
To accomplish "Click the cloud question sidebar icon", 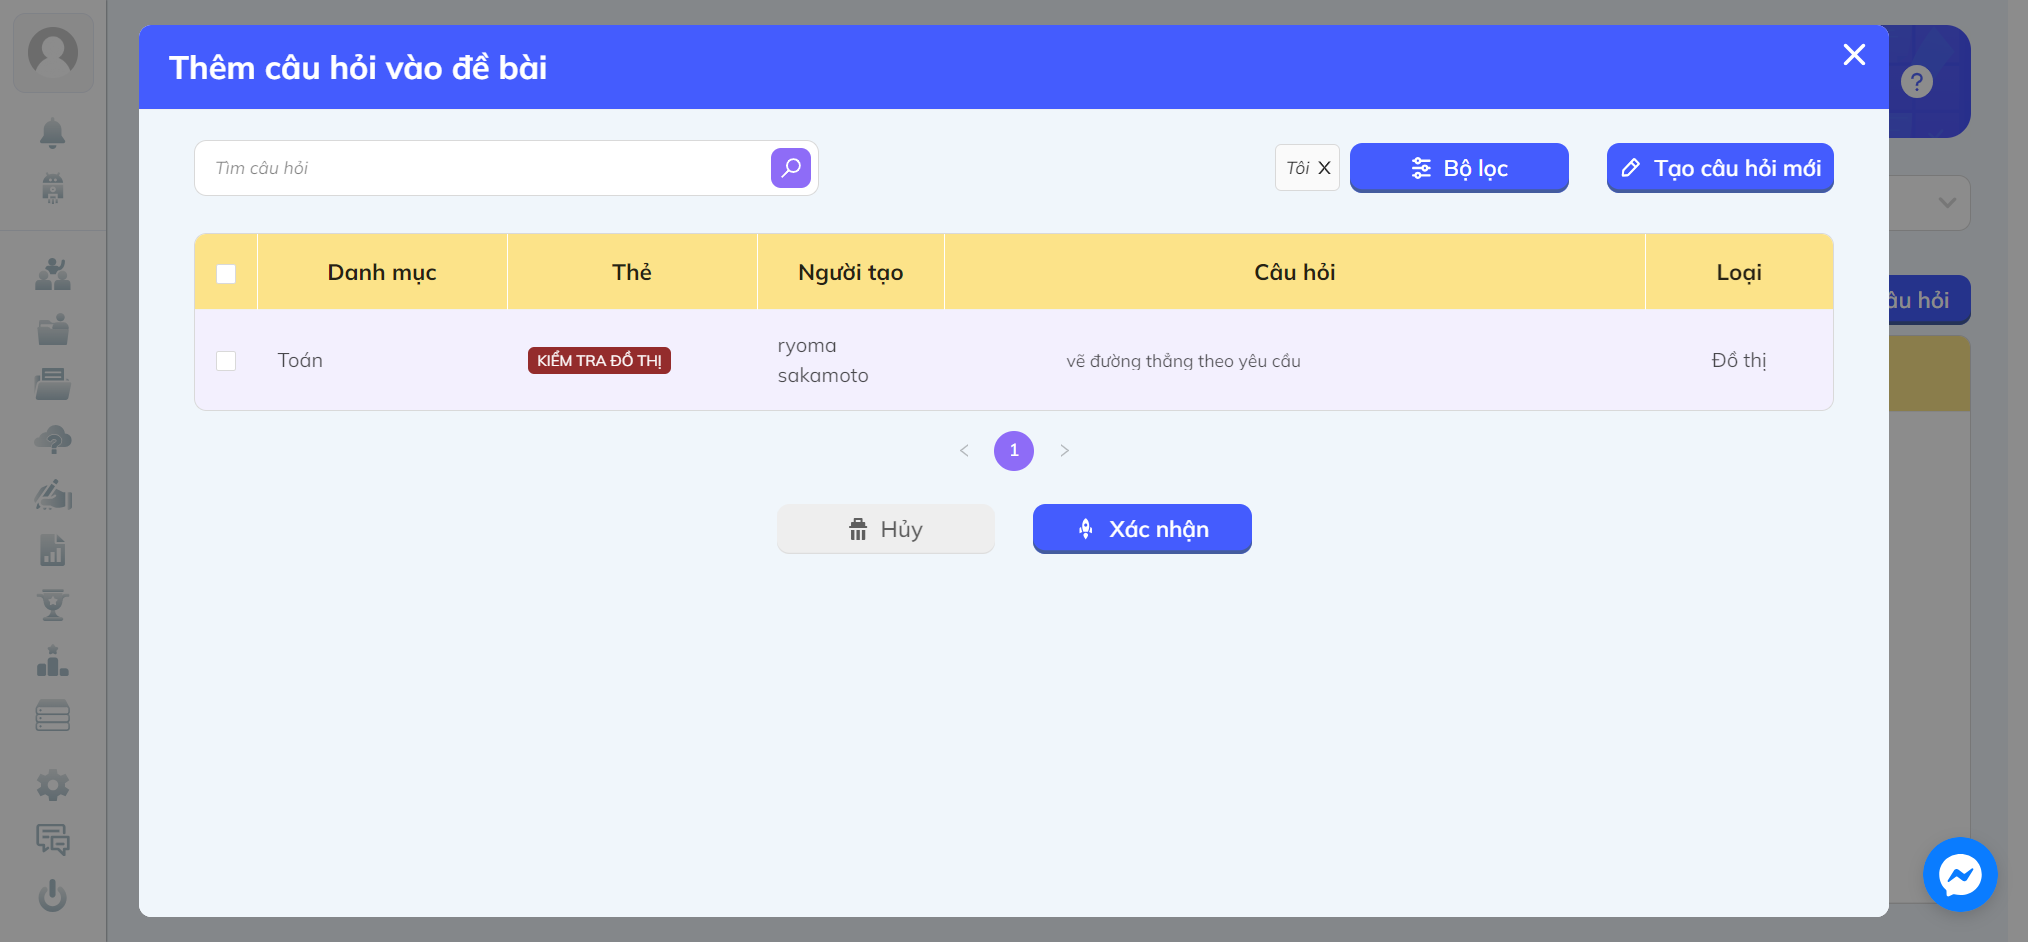I will click(53, 439).
